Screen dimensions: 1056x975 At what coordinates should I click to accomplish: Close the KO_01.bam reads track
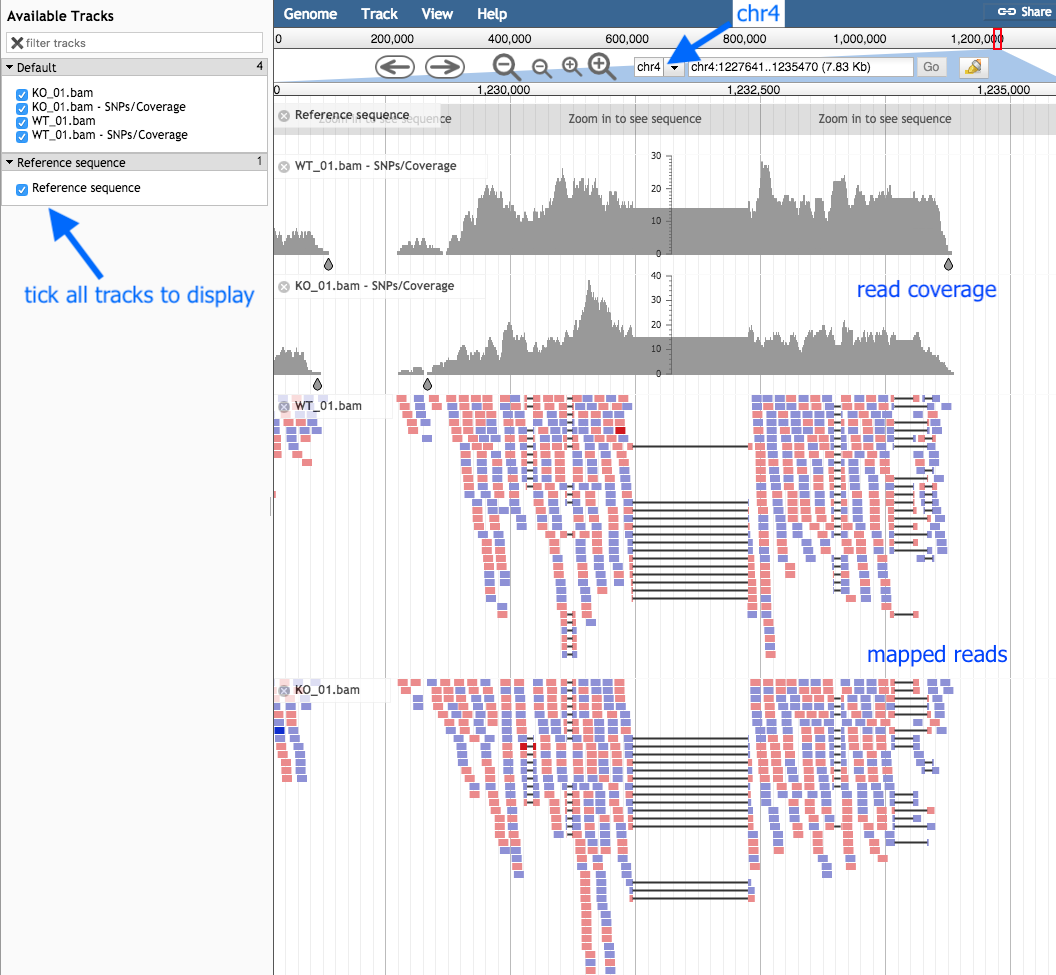(x=284, y=690)
